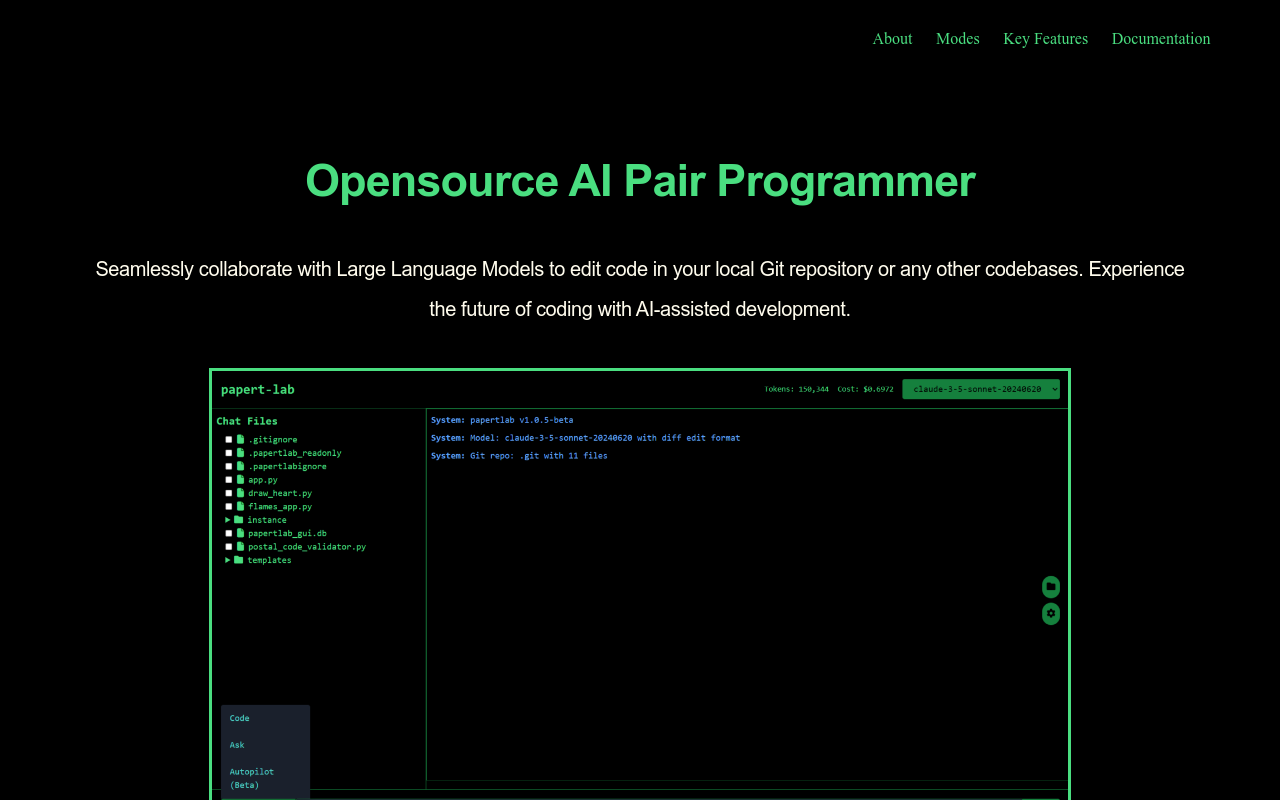Click the 'Model: claude-3-5-sonnet' system message
The width and height of the screenshot is (1280, 800).
[x=586, y=438]
